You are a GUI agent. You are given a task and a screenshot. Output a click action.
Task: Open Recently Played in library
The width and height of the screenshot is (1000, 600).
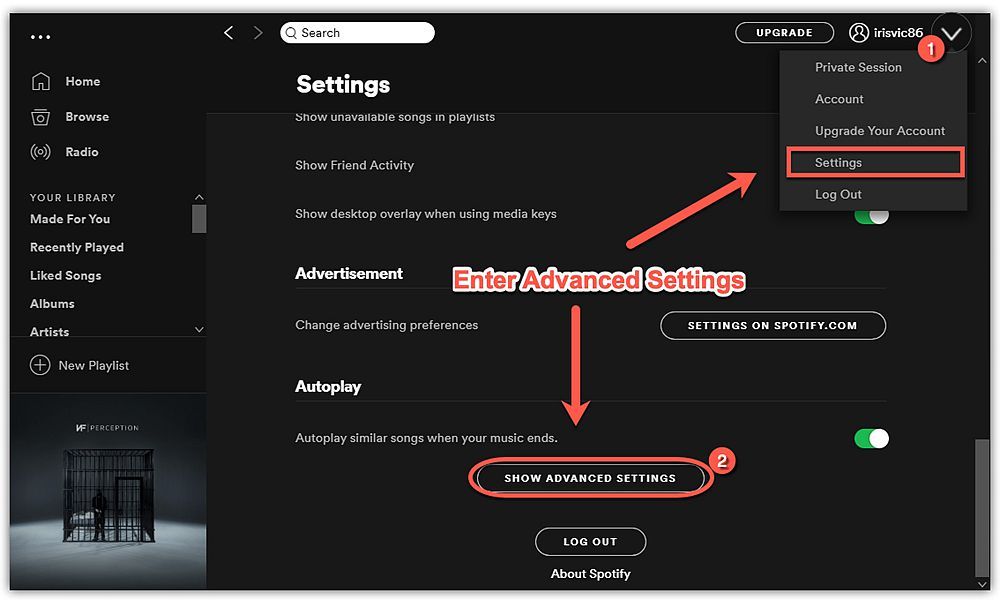[x=77, y=247]
